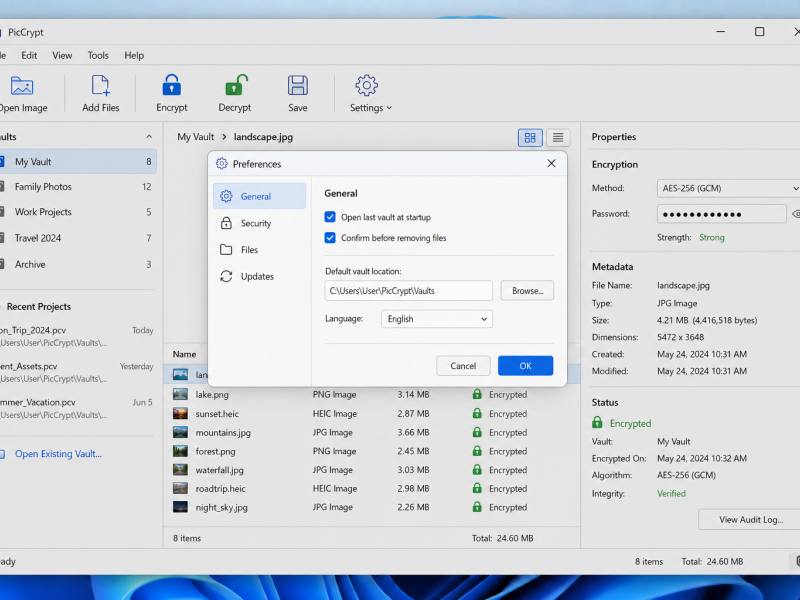The height and width of the screenshot is (600, 800).
Task: Open the Settings gear dropdown in toolbar
Action: tap(370, 94)
